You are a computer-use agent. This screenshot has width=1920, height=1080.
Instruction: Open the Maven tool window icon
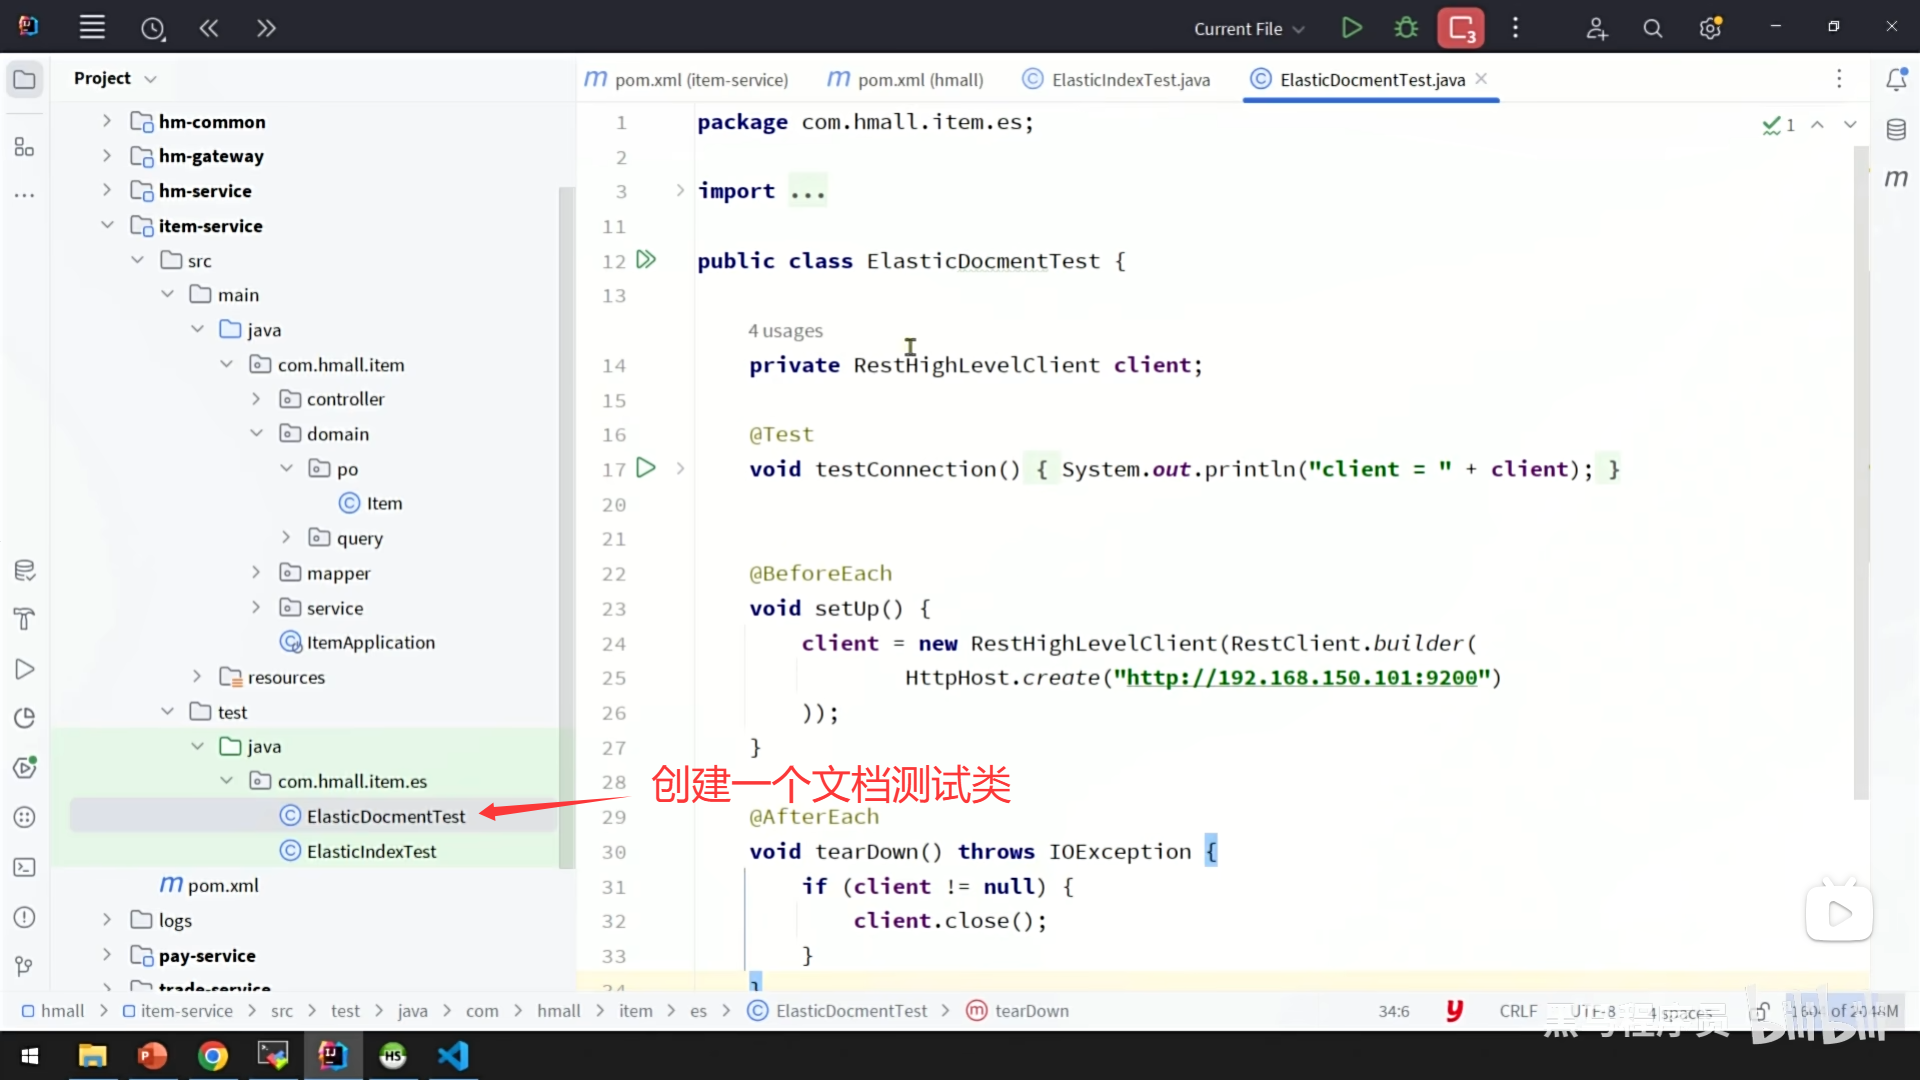pyautogui.click(x=1896, y=178)
